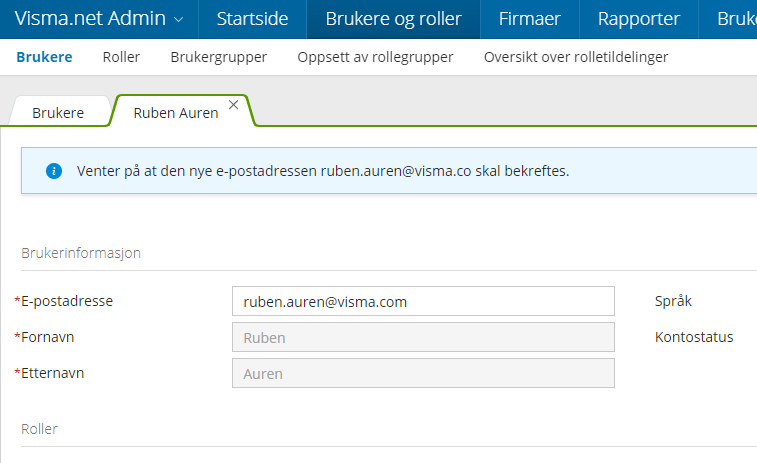
Task: Click the Brukerinformasjon section heading
Action: 81,253
